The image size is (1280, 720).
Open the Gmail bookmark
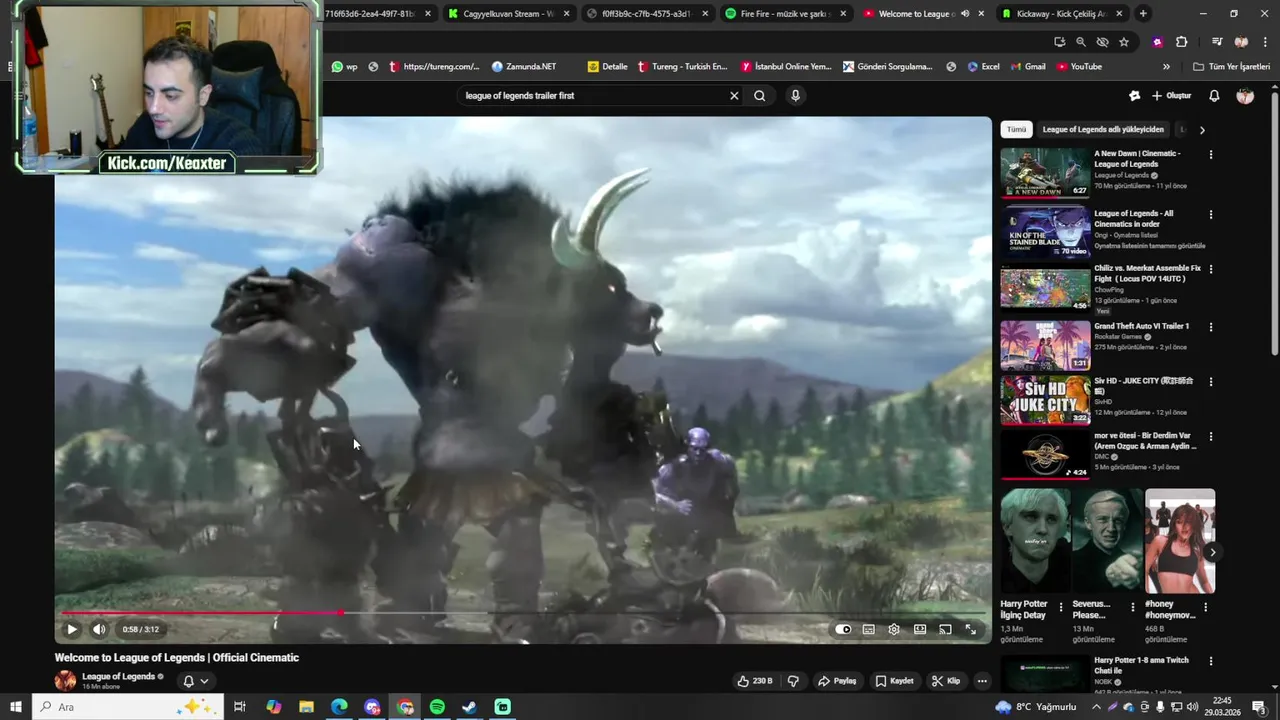point(1027,67)
